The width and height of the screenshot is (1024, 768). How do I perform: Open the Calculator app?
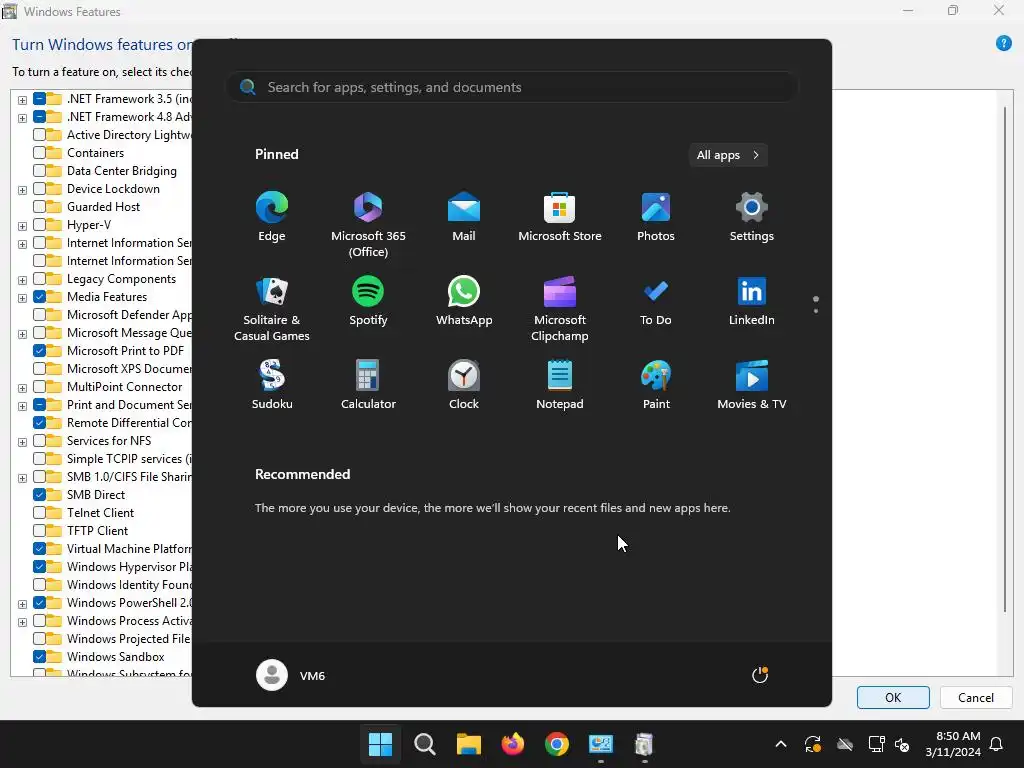coord(368,385)
